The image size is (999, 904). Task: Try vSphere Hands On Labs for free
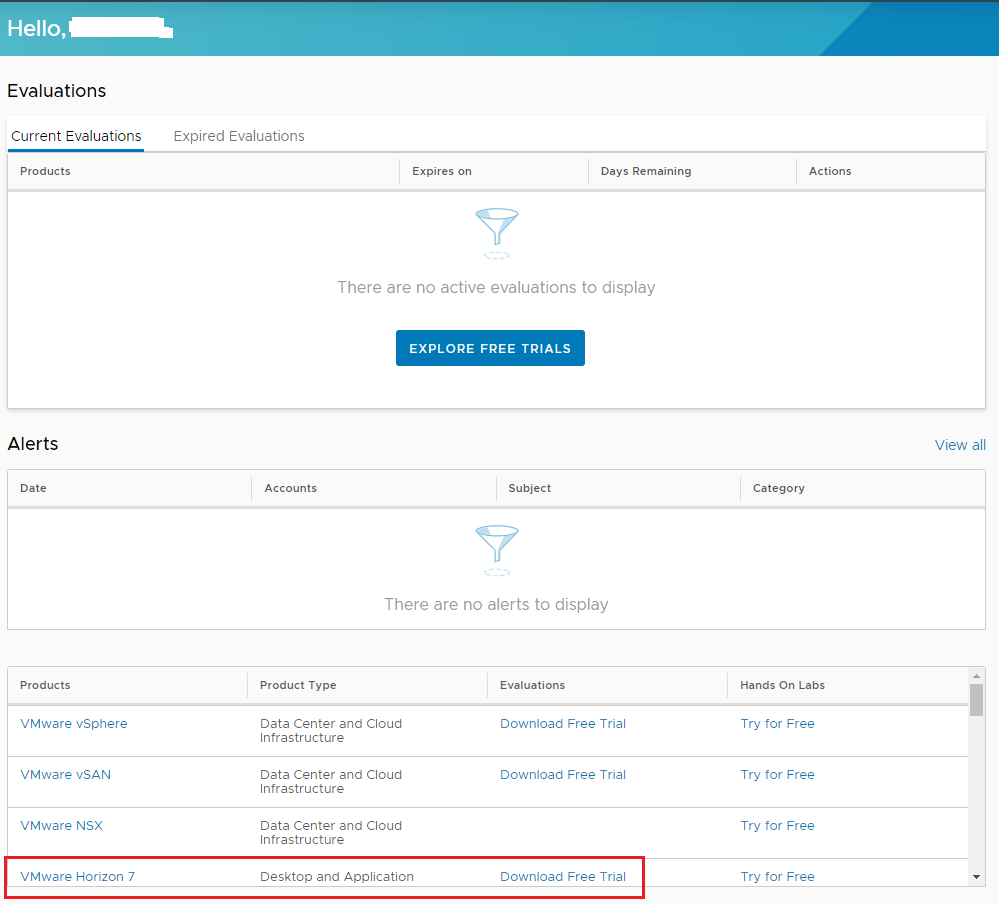(x=777, y=724)
